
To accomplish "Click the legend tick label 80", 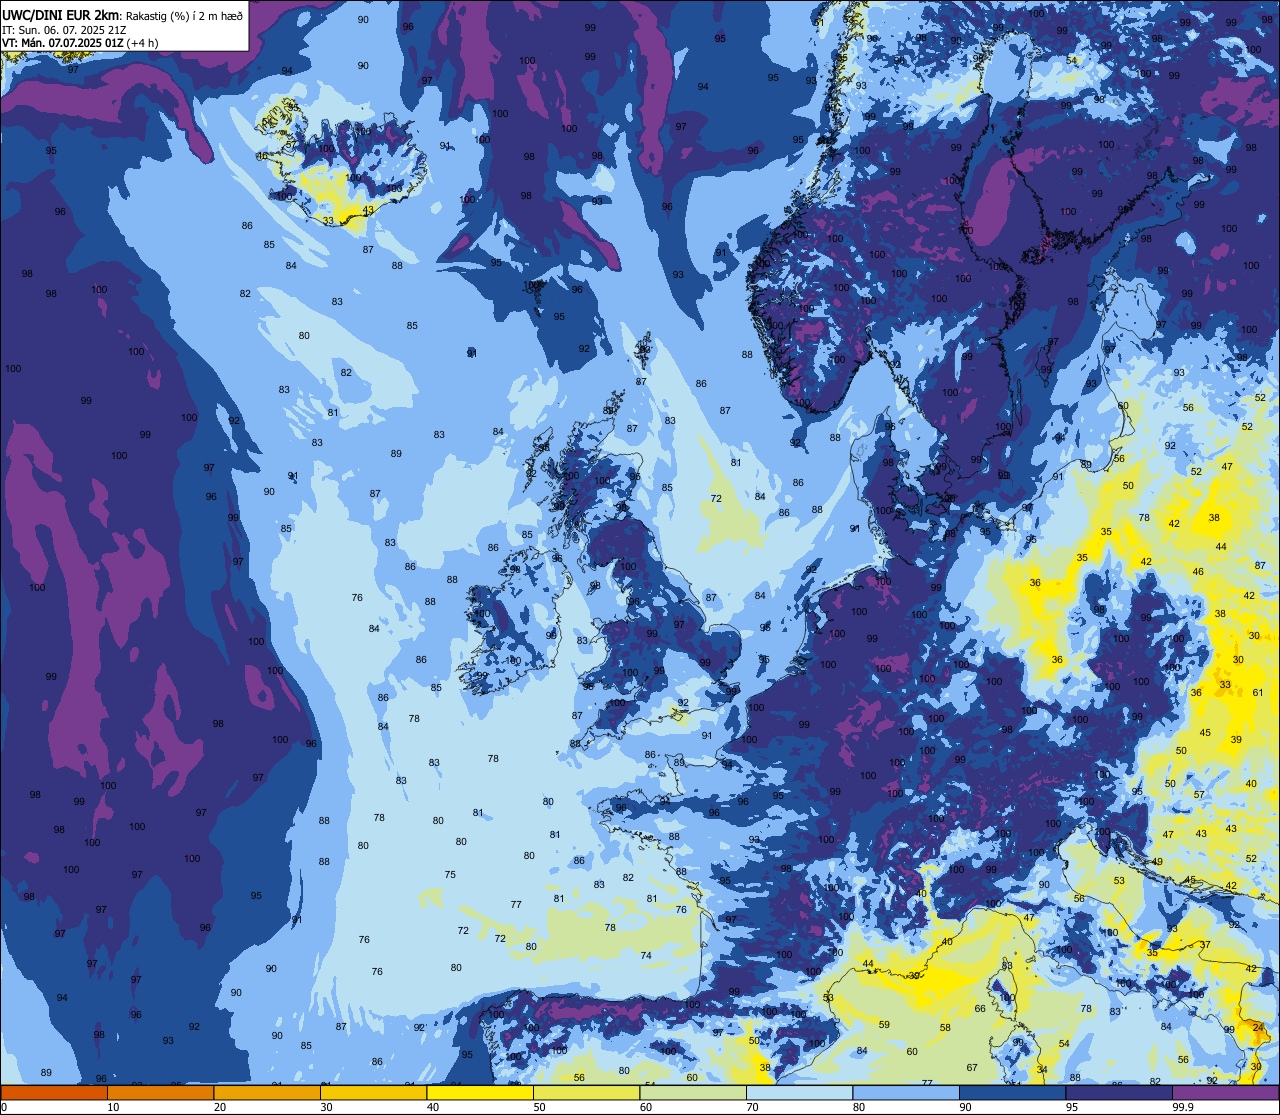I will point(859,1108).
